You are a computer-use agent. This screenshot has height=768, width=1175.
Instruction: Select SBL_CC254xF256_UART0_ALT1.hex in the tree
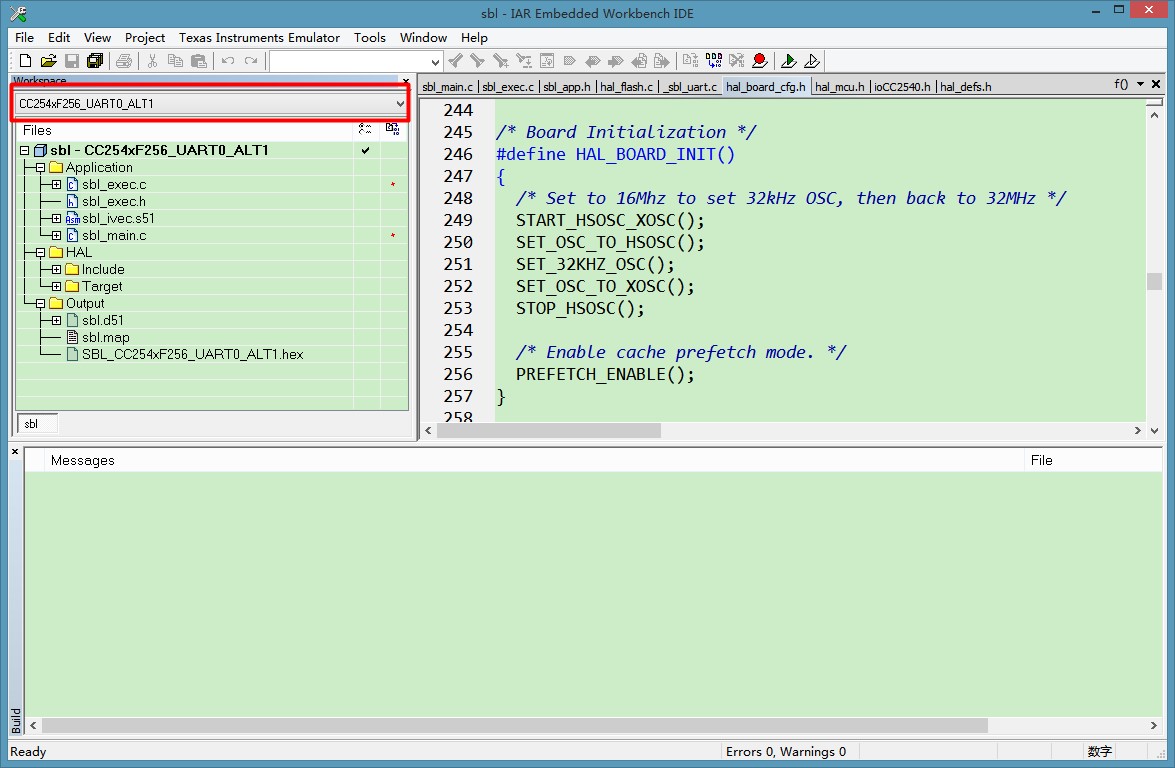point(193,354)
